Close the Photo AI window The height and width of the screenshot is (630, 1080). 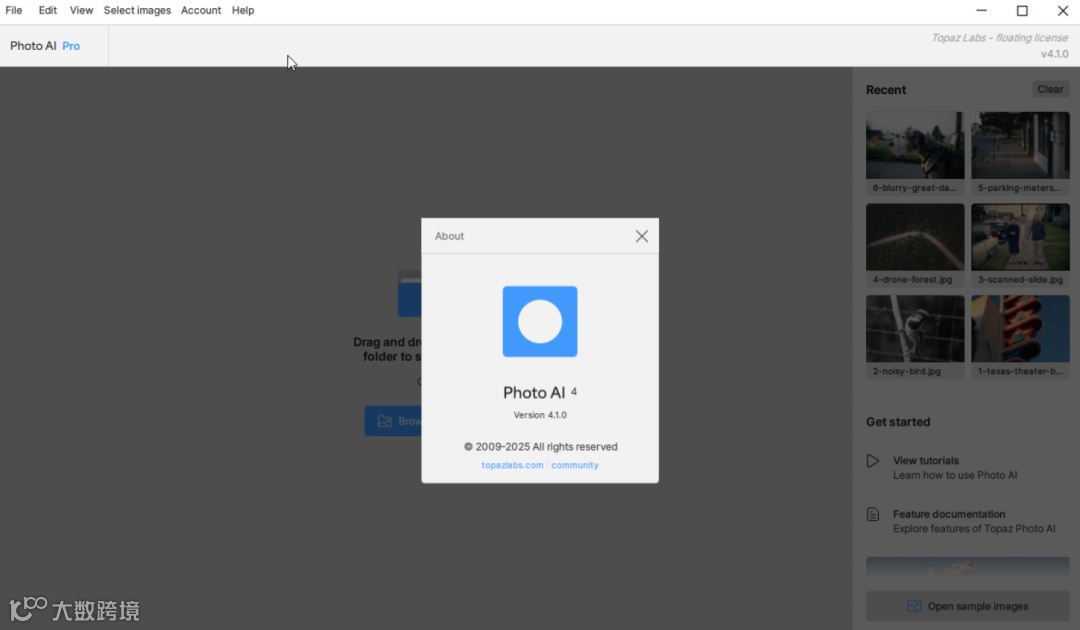point(1063,10)
